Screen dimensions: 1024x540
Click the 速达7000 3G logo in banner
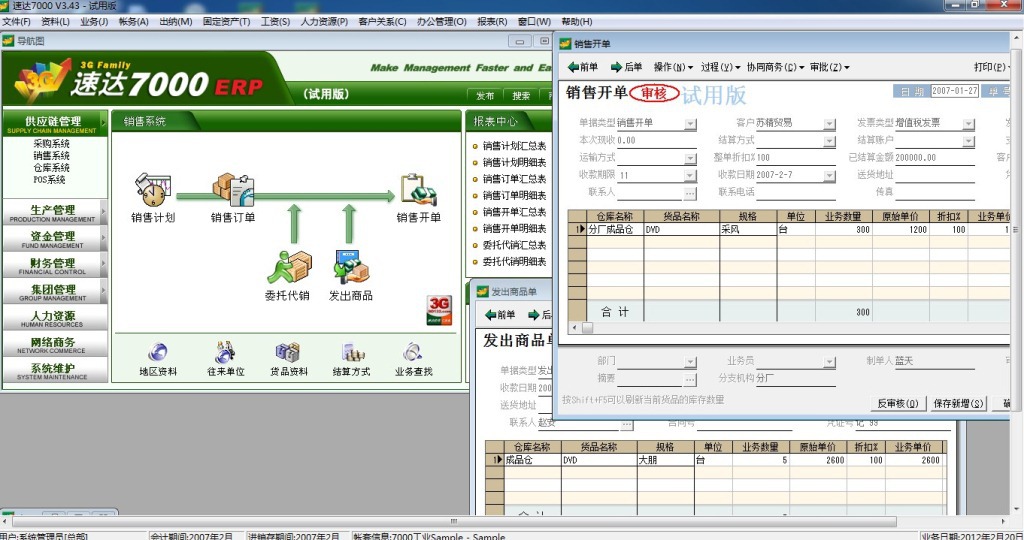pyautogui.click(x=42, y=80)
